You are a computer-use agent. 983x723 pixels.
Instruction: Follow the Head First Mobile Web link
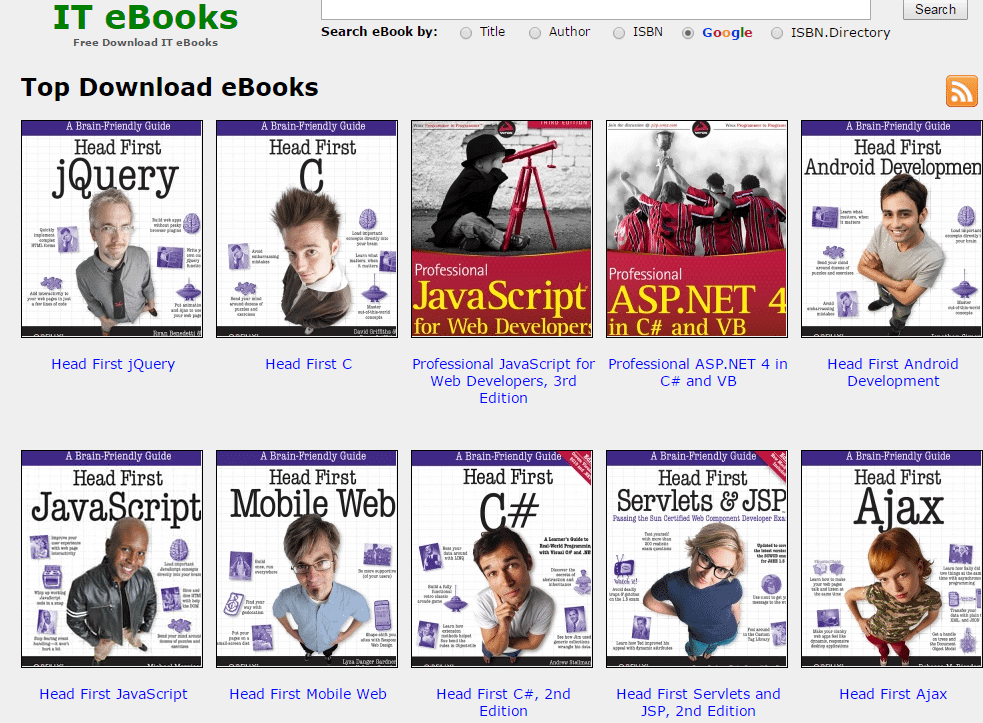coord(308,694)
